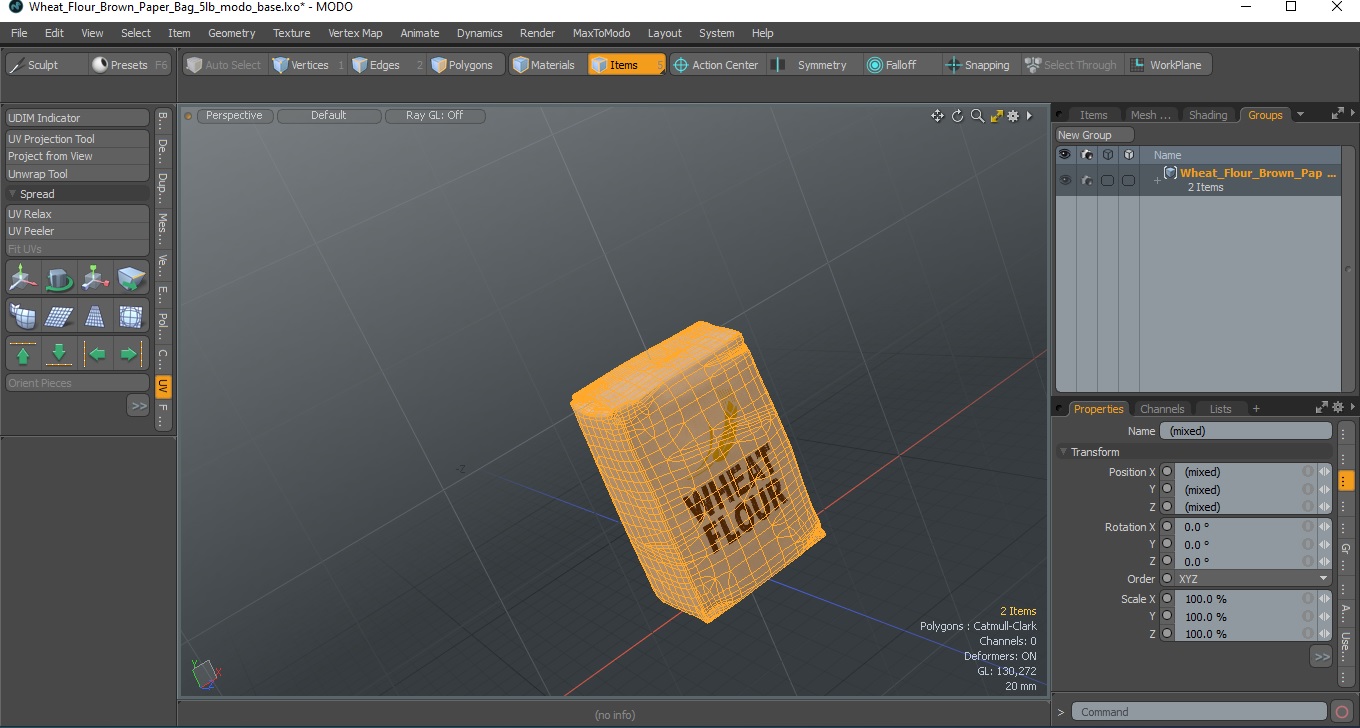Click the axis gizmo in viewport corner
This screenshot has height=728, width=1360.
(204, 672)
